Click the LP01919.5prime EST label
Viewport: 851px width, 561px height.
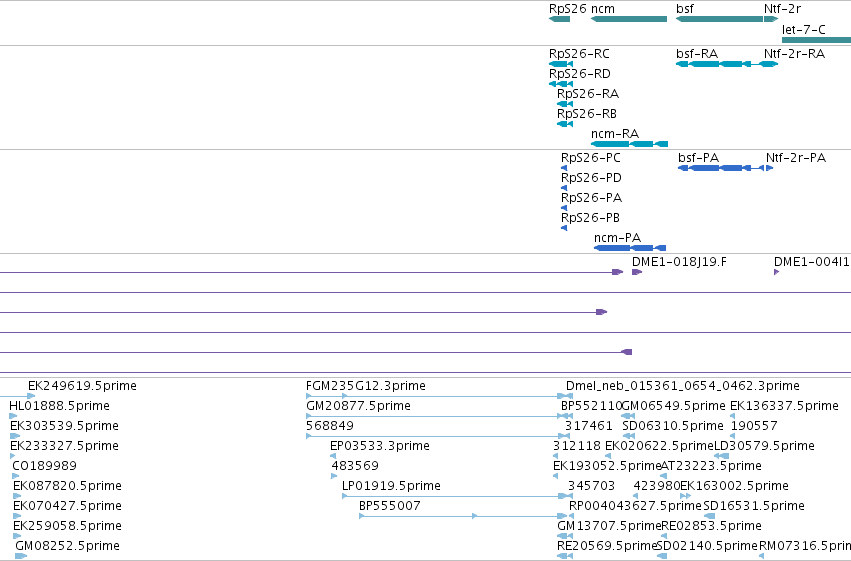(x=391, y=486)
